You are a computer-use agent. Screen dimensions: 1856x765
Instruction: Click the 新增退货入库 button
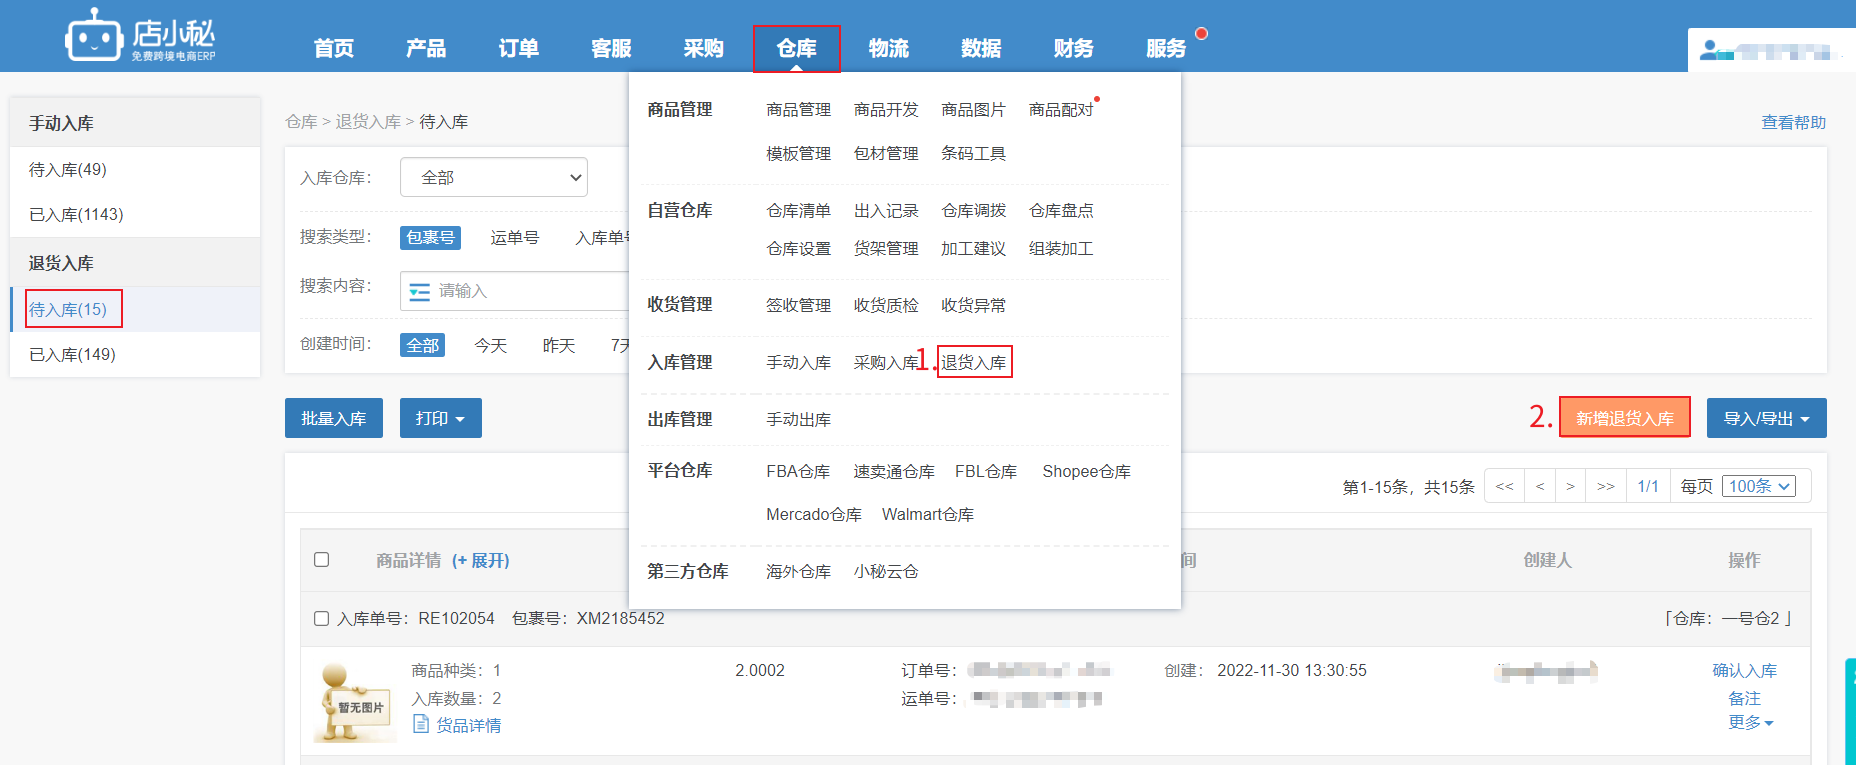pos(1624,418)
